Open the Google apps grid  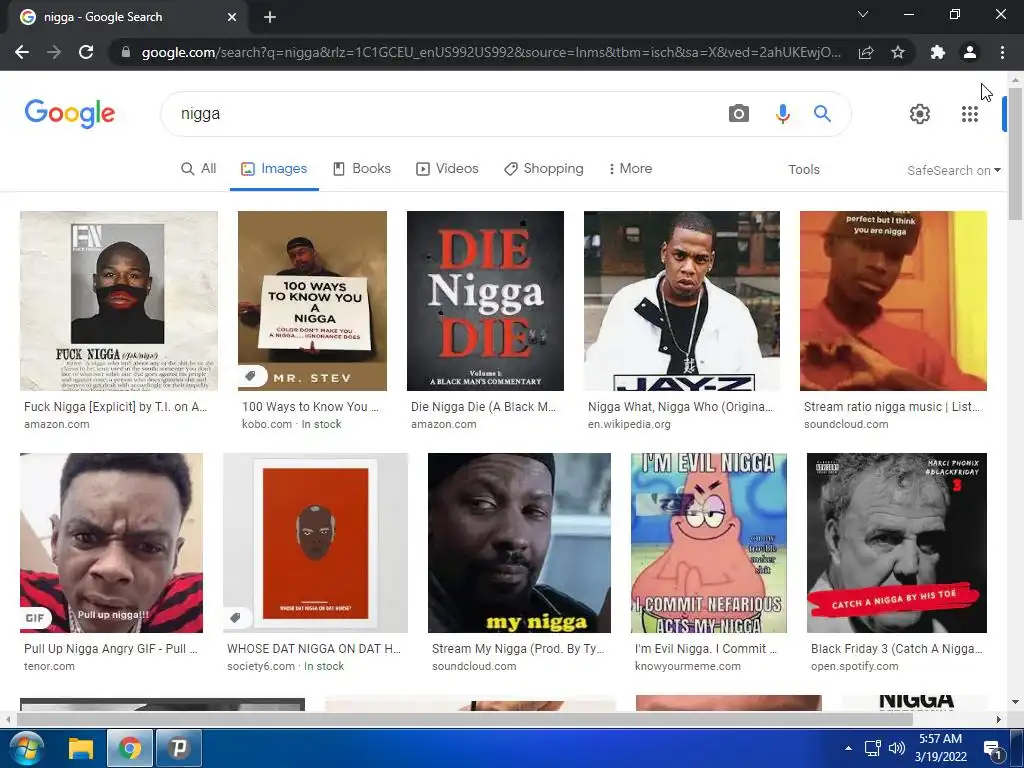tap(970, 114)
